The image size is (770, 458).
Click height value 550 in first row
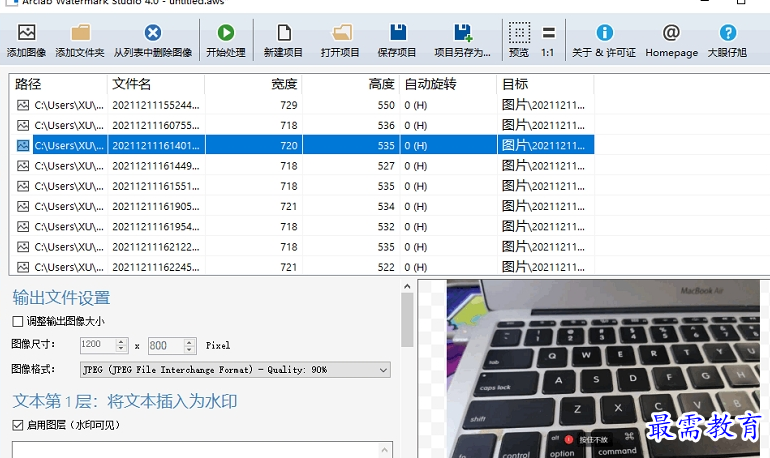386,105
